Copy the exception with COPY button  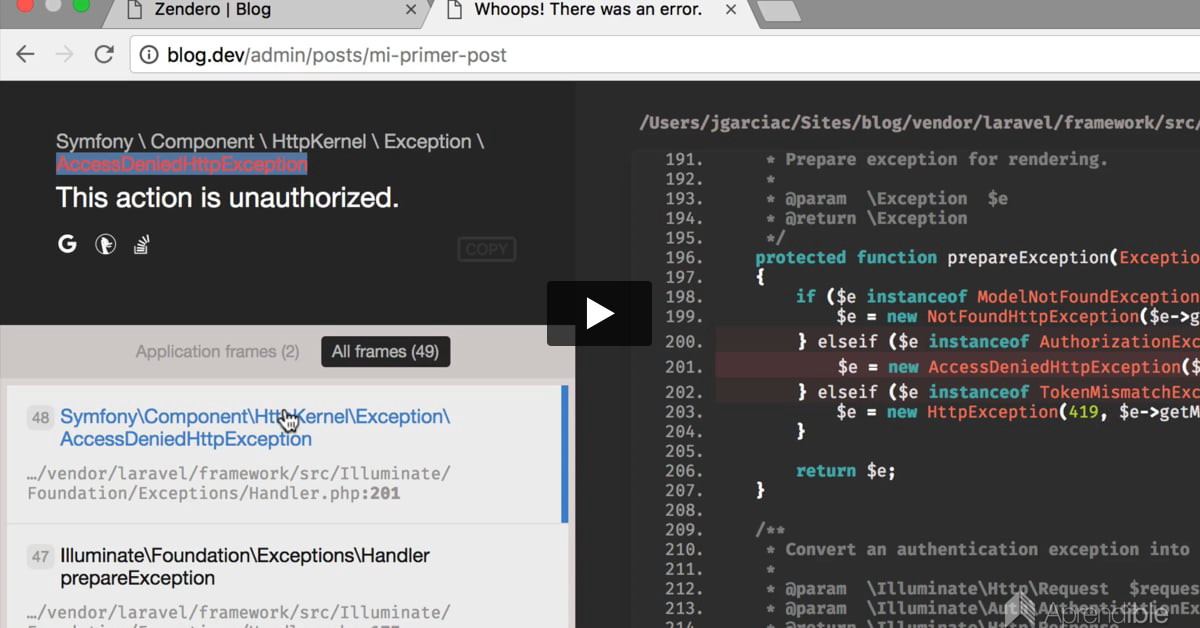487,249
